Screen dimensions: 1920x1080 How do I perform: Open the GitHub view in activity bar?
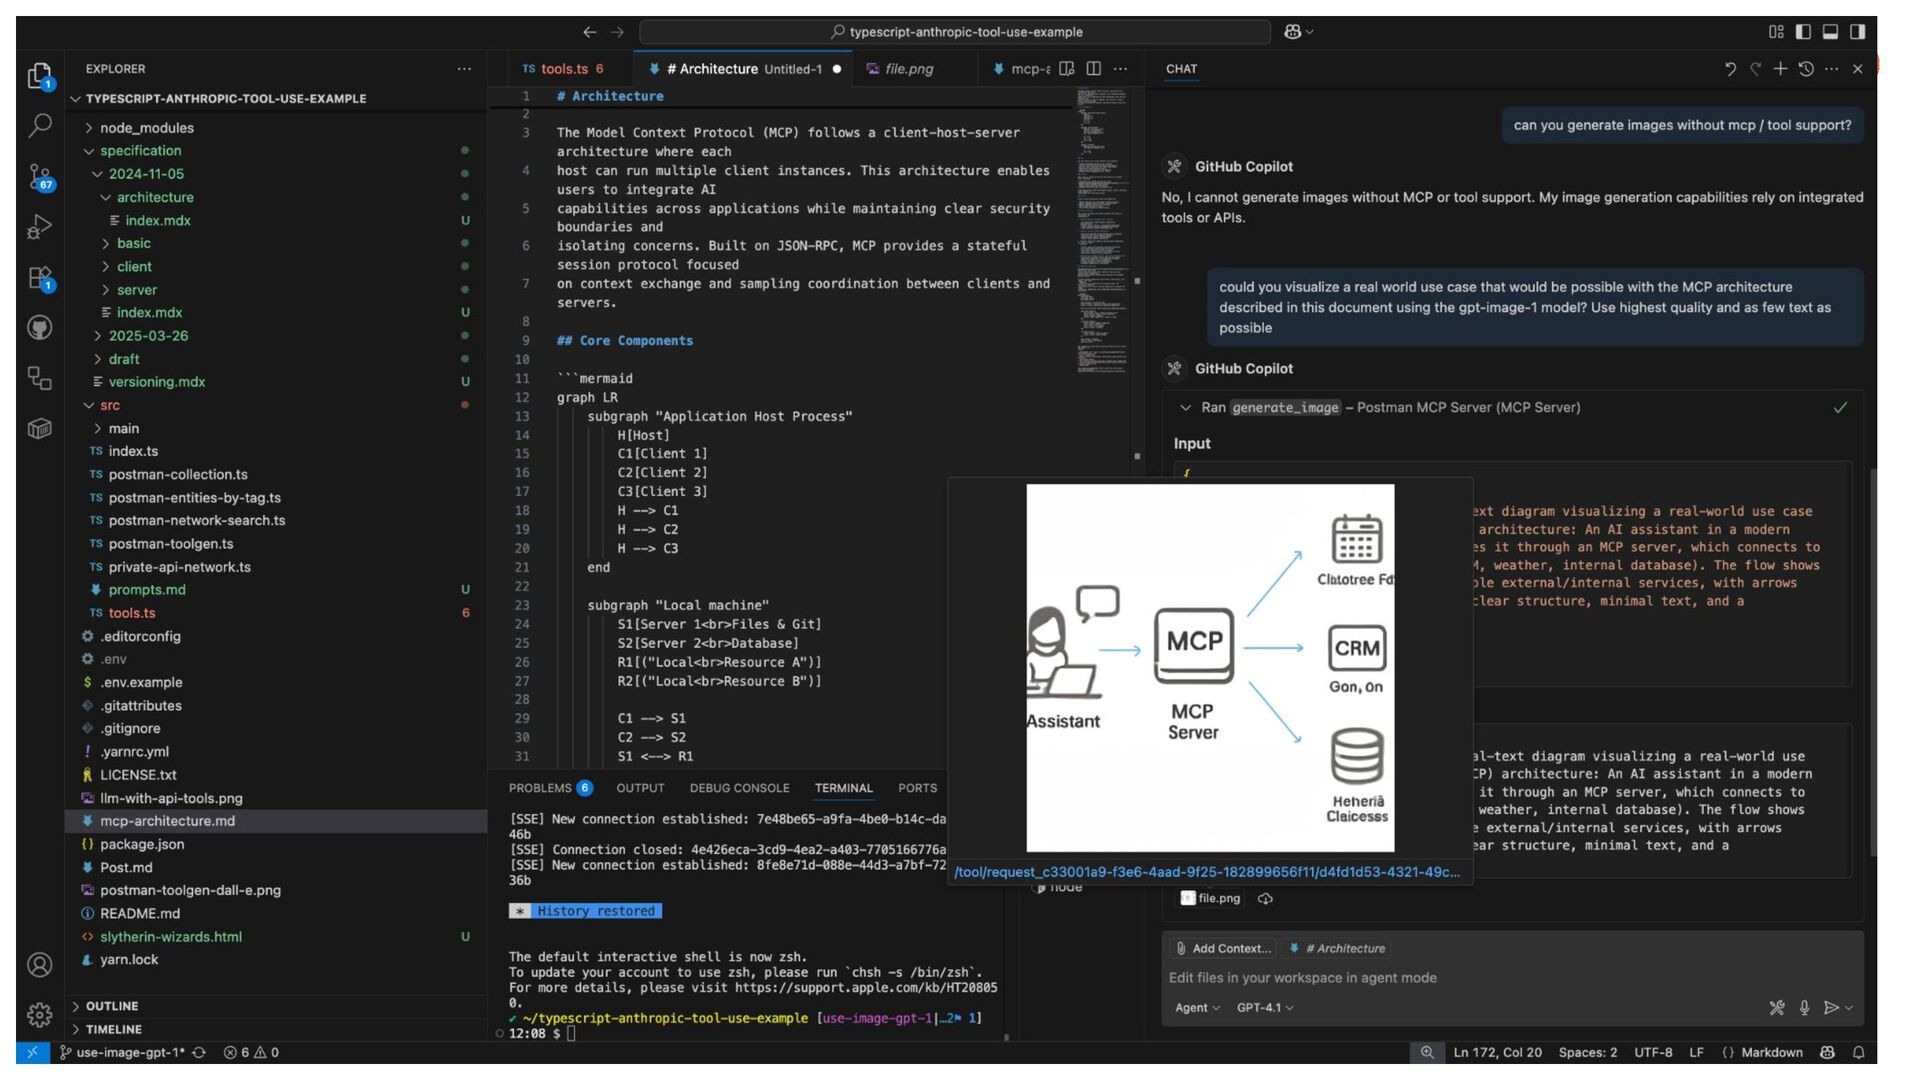40,328
